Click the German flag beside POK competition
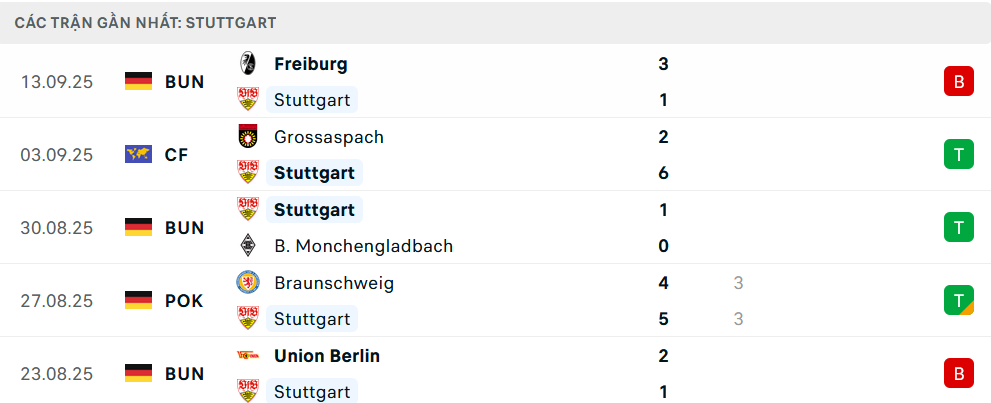The width and height of the screenshot is (991, 403). click(x=138, y=301)
